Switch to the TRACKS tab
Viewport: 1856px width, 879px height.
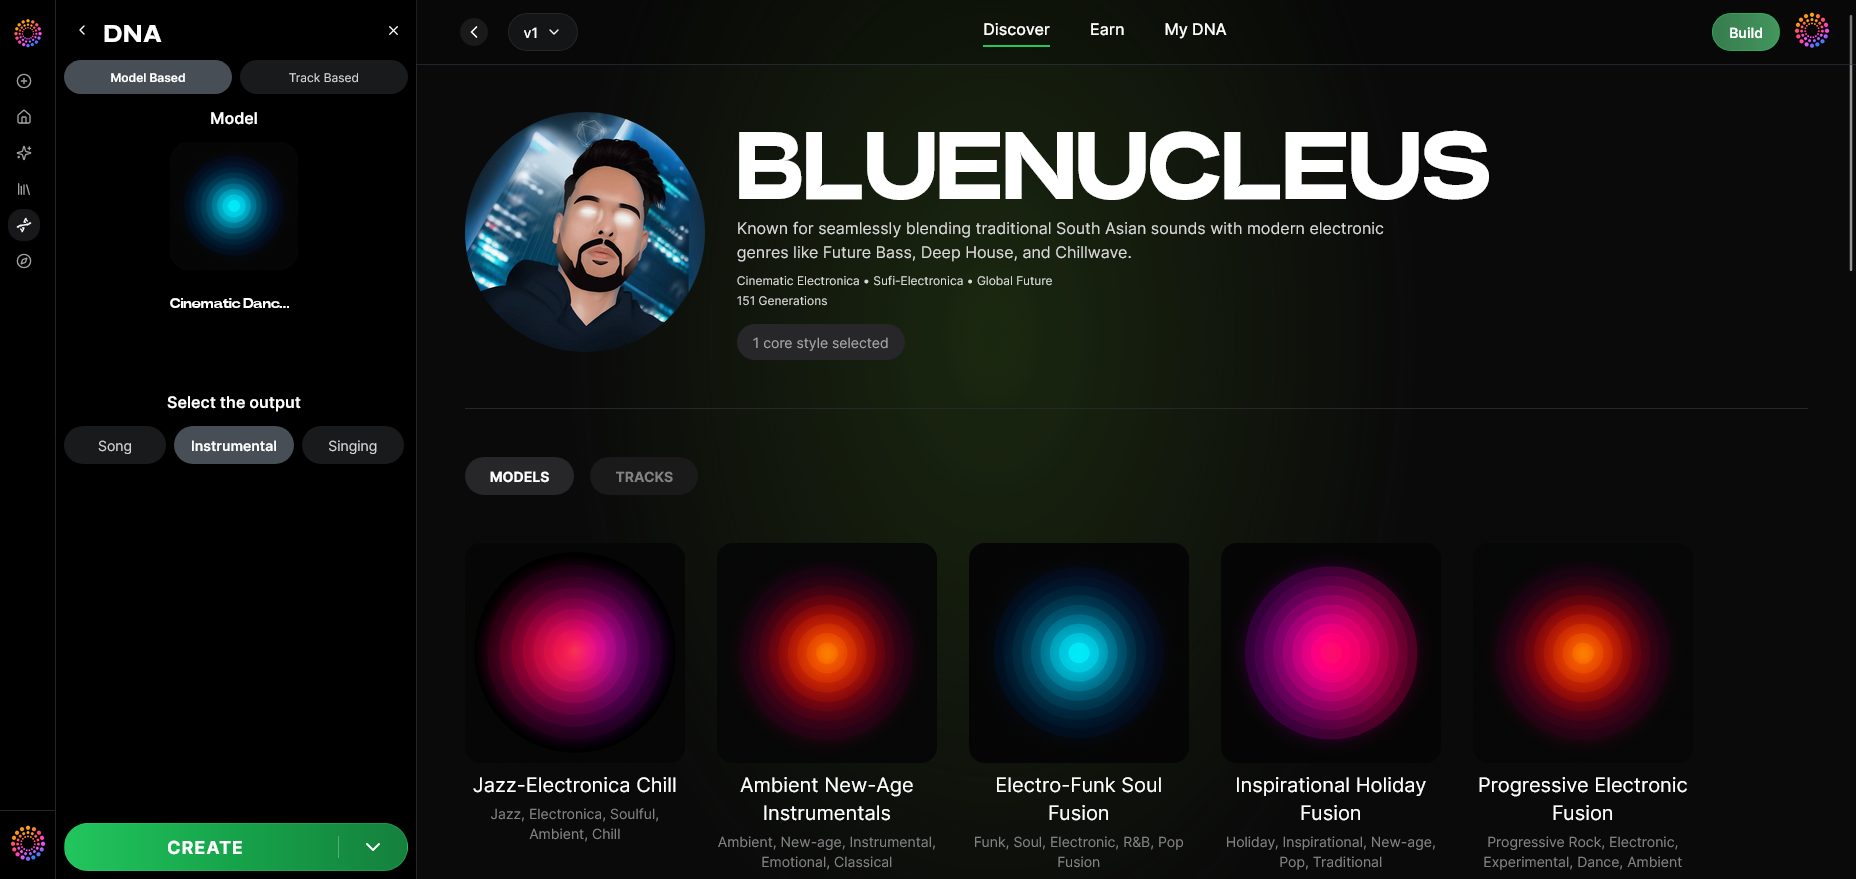644,477
